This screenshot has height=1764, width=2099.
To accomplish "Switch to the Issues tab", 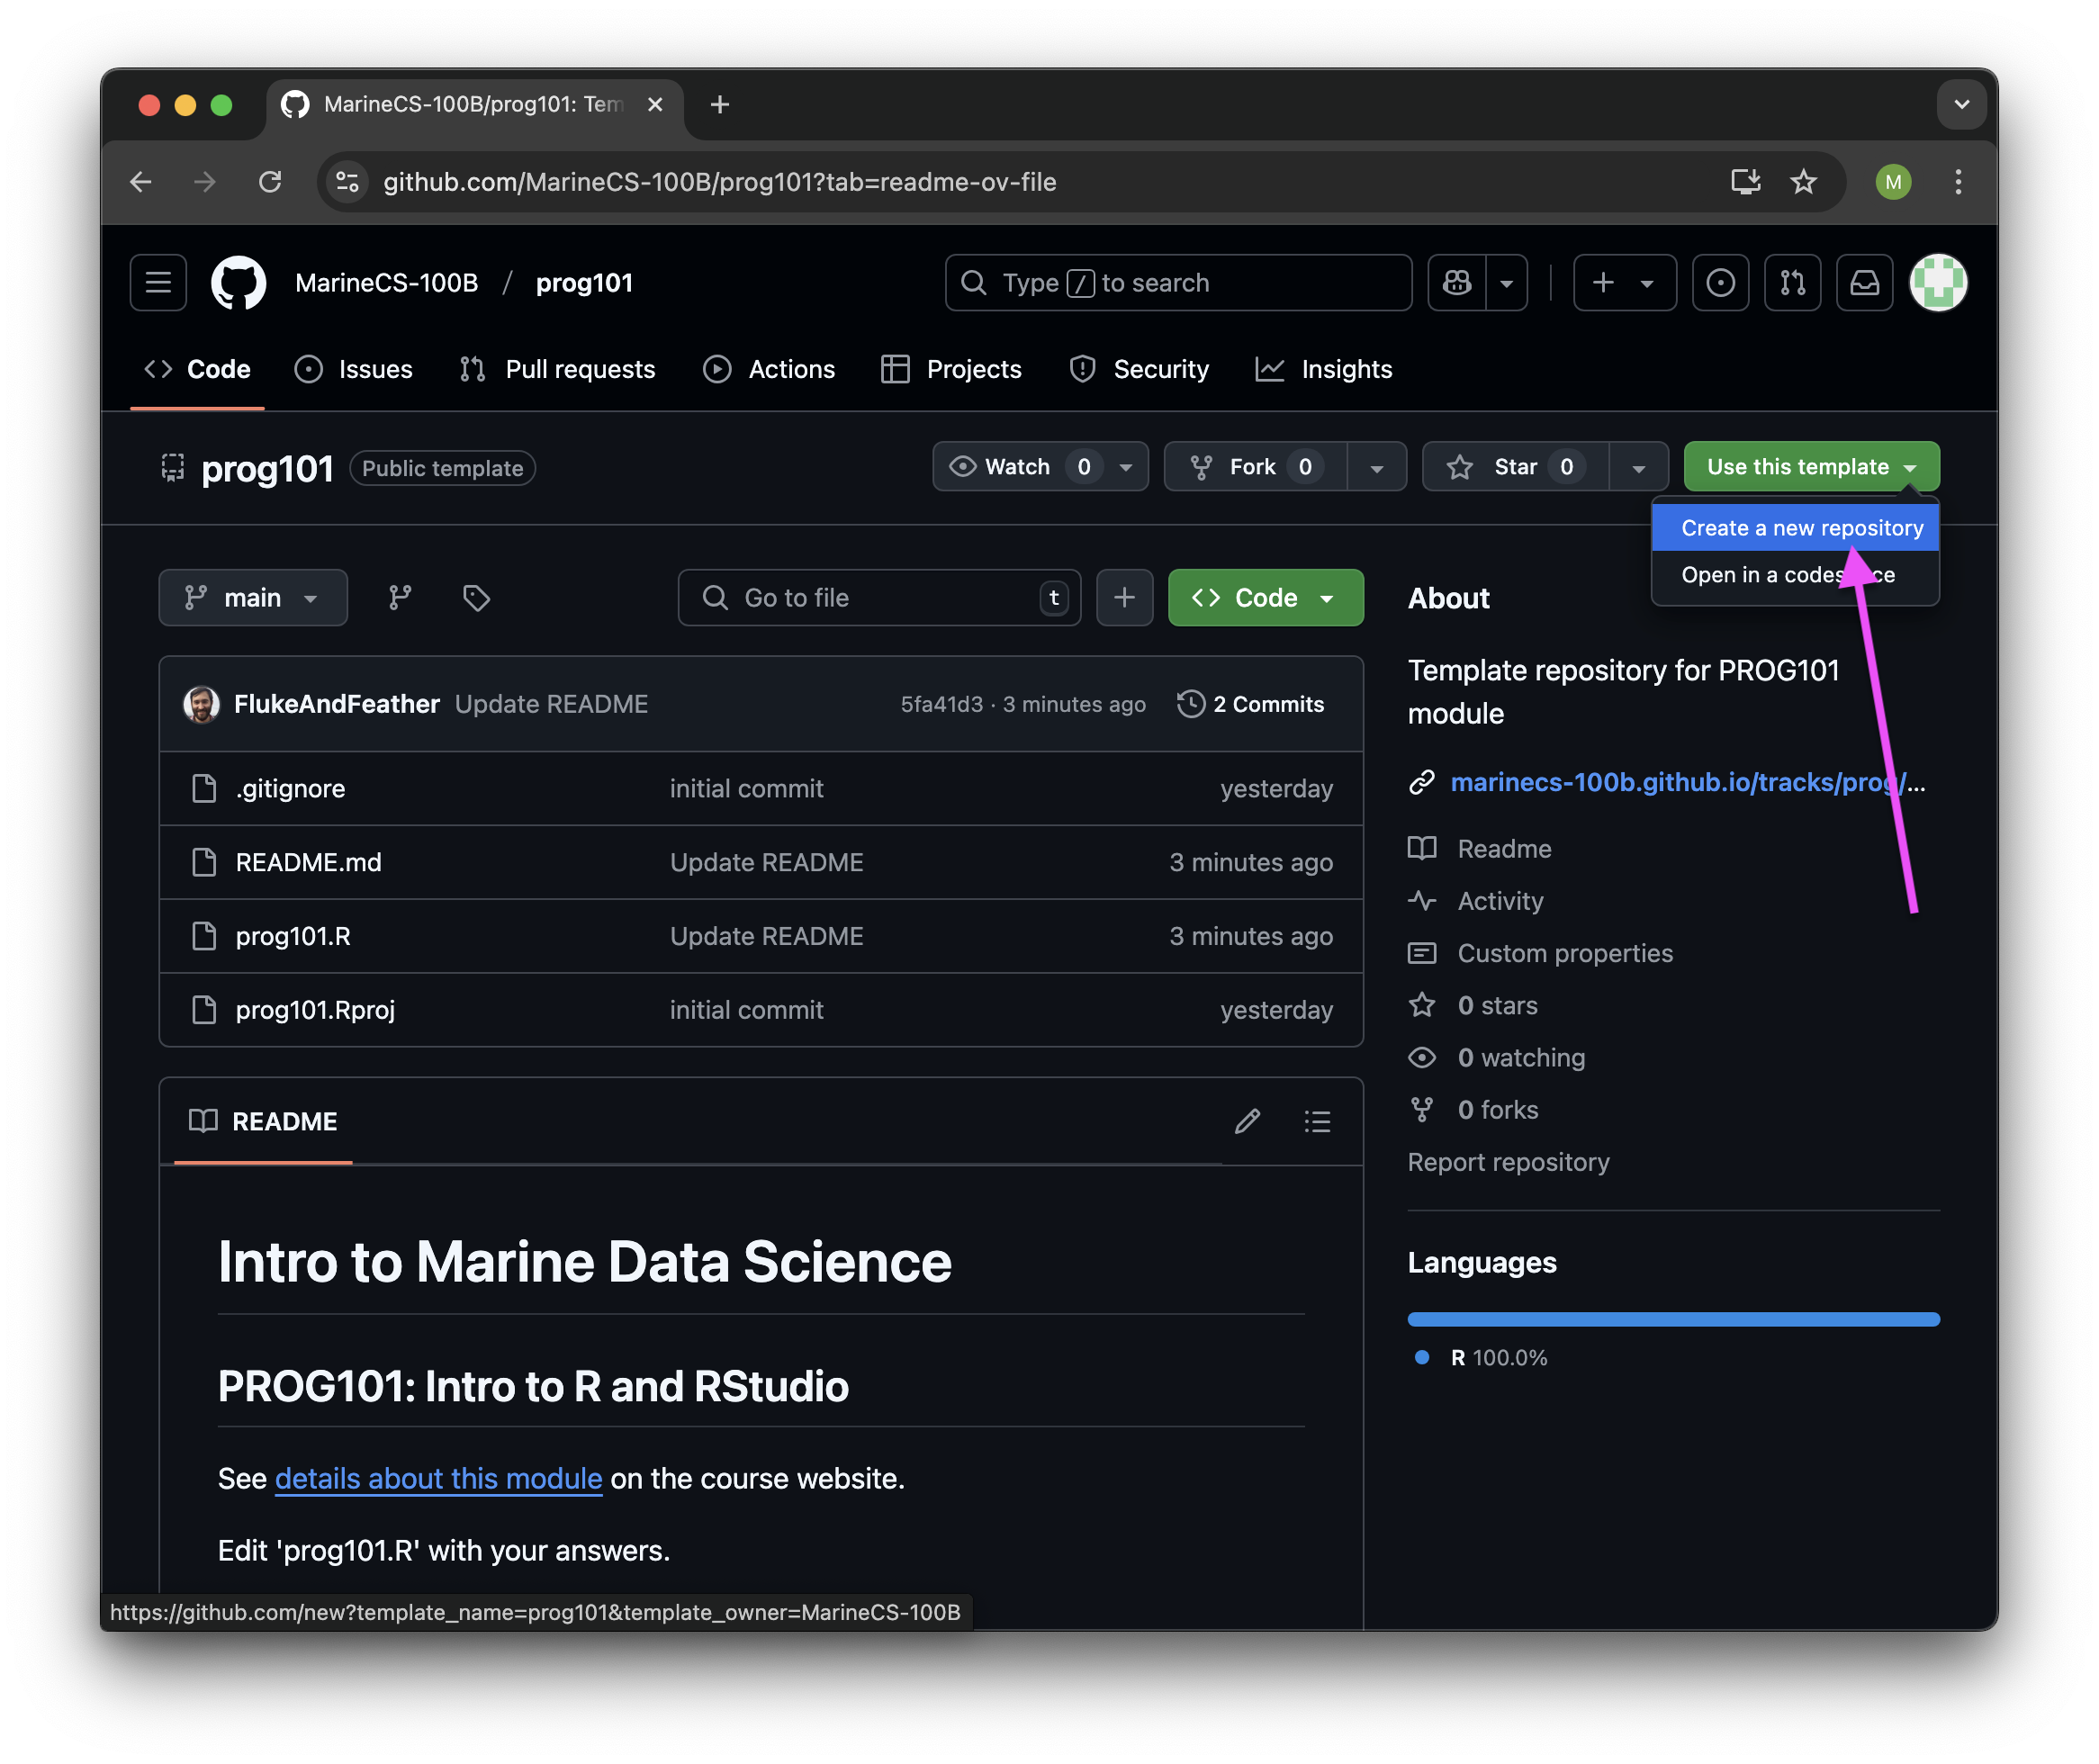I will pyautogui.click(x=354, y=369).
